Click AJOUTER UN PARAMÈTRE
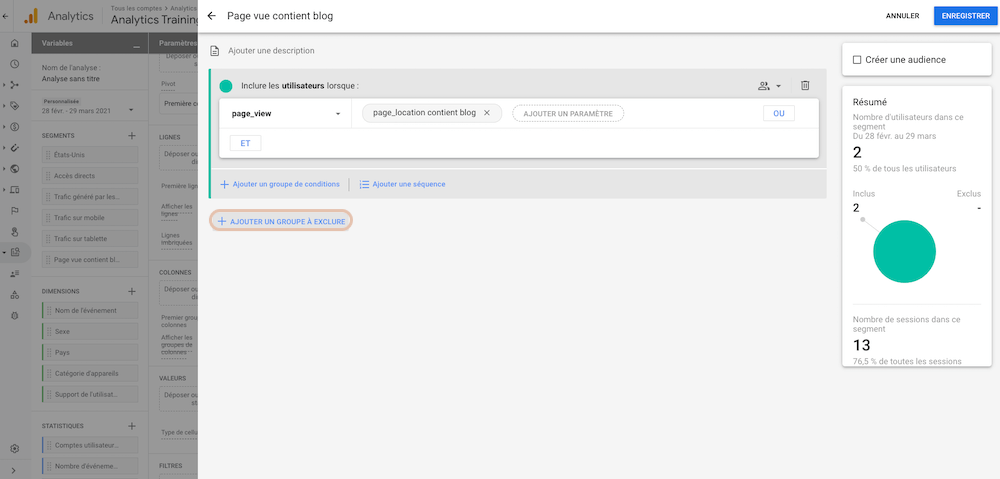The image size is (1000, 479). point(568,114)
